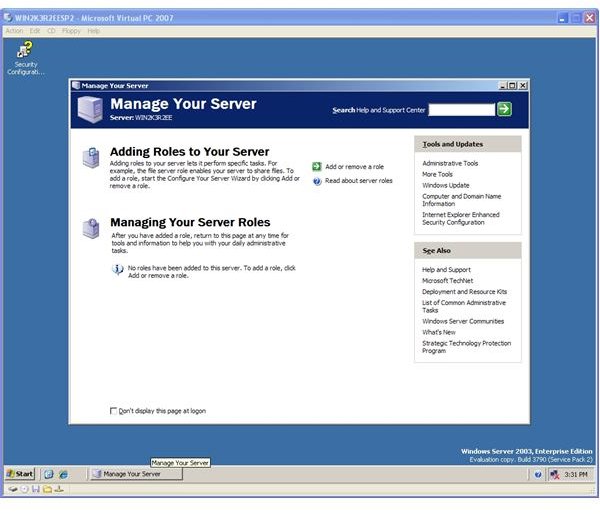Click the green search Go arrow button
600x514 pixels.
(x=504, y=109)
